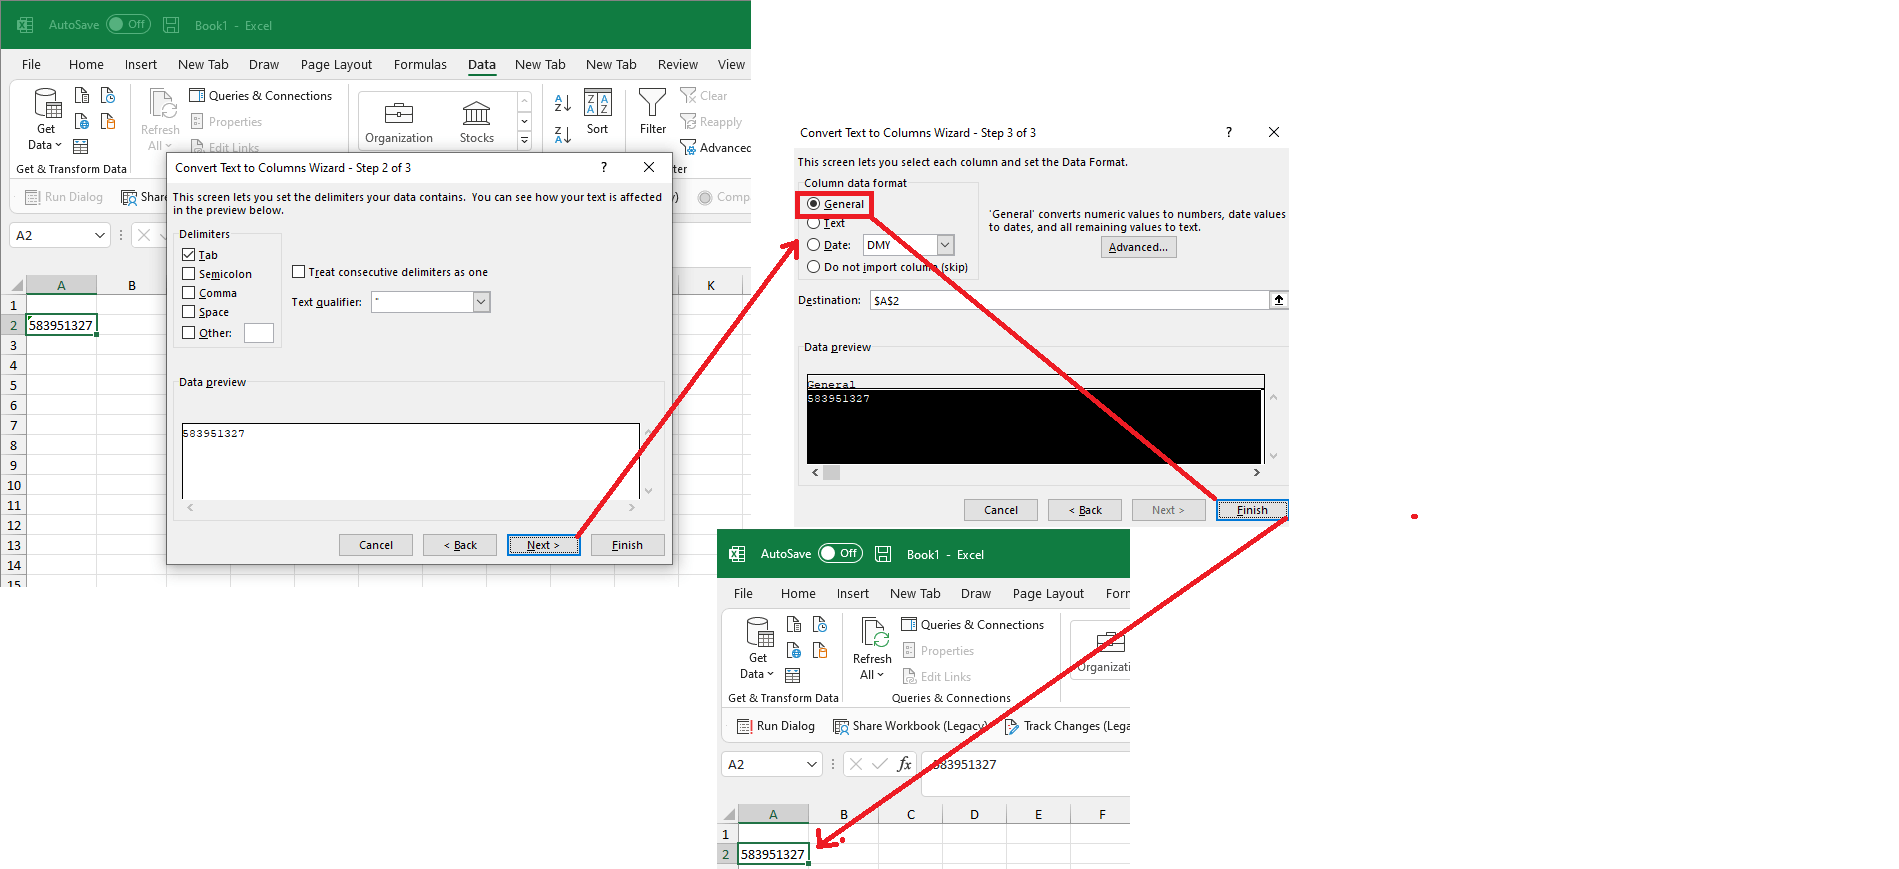Enable Treat consecutive delimiters as one
The height and width of the screenshot is (869, 1899).
(x=298, y=272)
